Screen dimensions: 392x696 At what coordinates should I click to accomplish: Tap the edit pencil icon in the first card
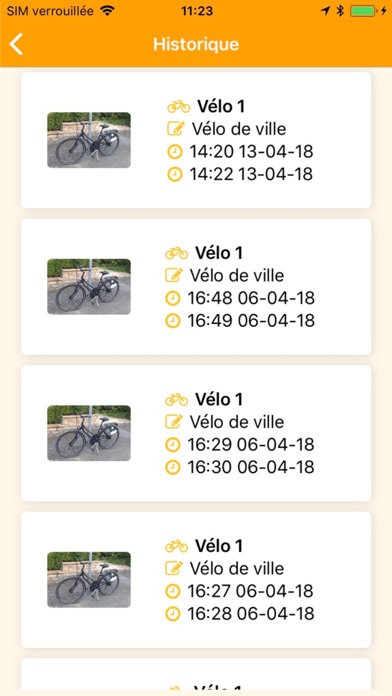coord(176,129)
